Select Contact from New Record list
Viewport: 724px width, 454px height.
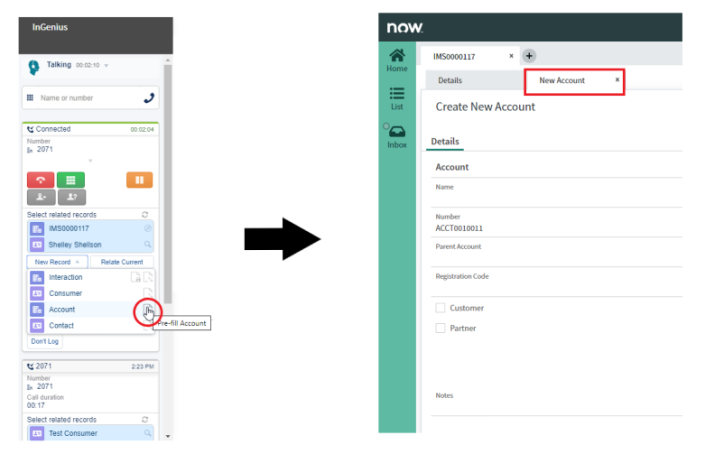62,325
